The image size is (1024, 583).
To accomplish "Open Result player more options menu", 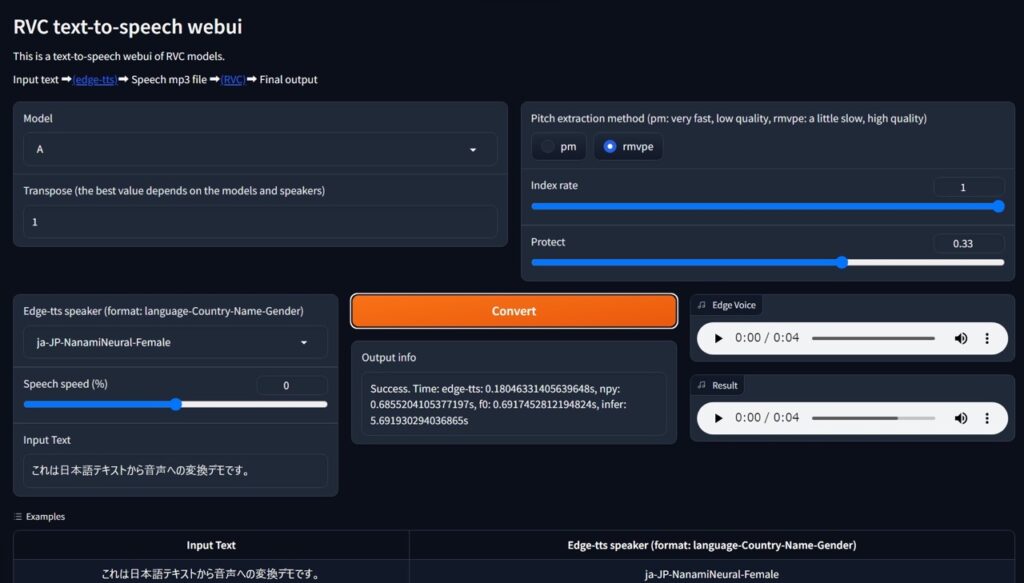I will 987,418.
